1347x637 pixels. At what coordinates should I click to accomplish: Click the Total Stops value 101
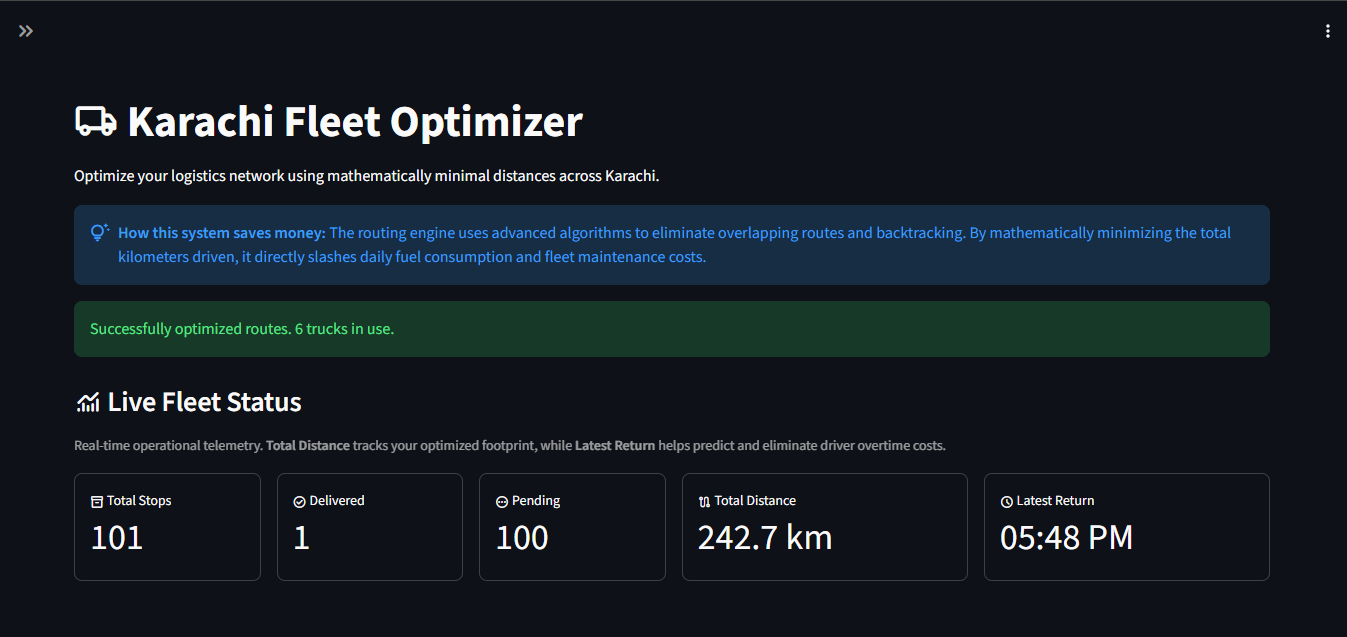point(117,538)
